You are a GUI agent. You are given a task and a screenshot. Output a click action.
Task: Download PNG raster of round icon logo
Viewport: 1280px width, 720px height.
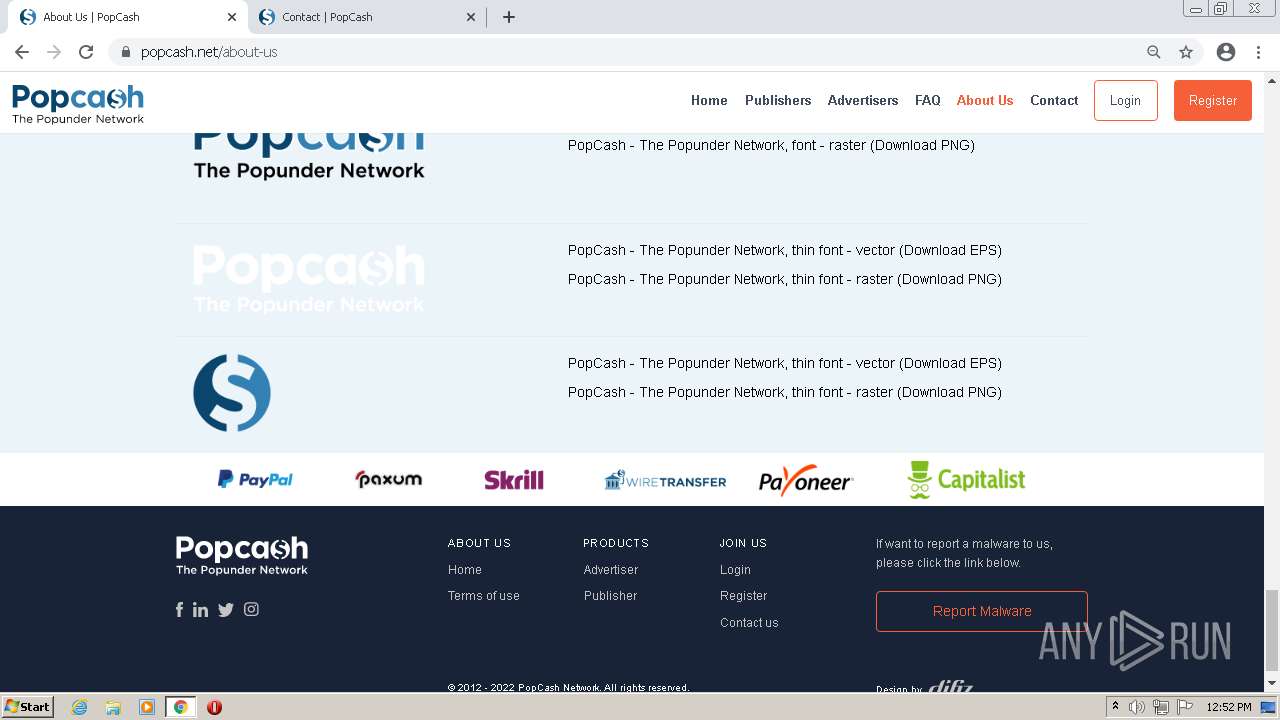pos(785,392)
